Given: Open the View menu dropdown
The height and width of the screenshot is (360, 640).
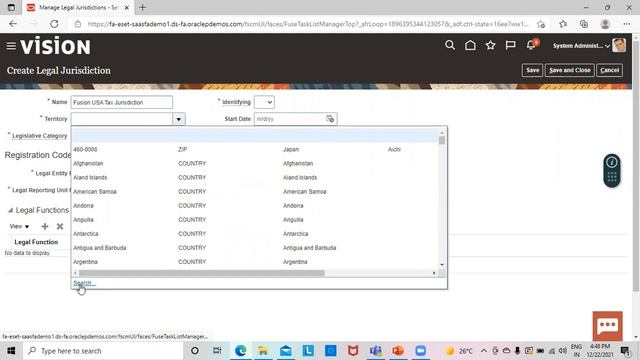Looking at the screenshot, I should tap(19, 226).
